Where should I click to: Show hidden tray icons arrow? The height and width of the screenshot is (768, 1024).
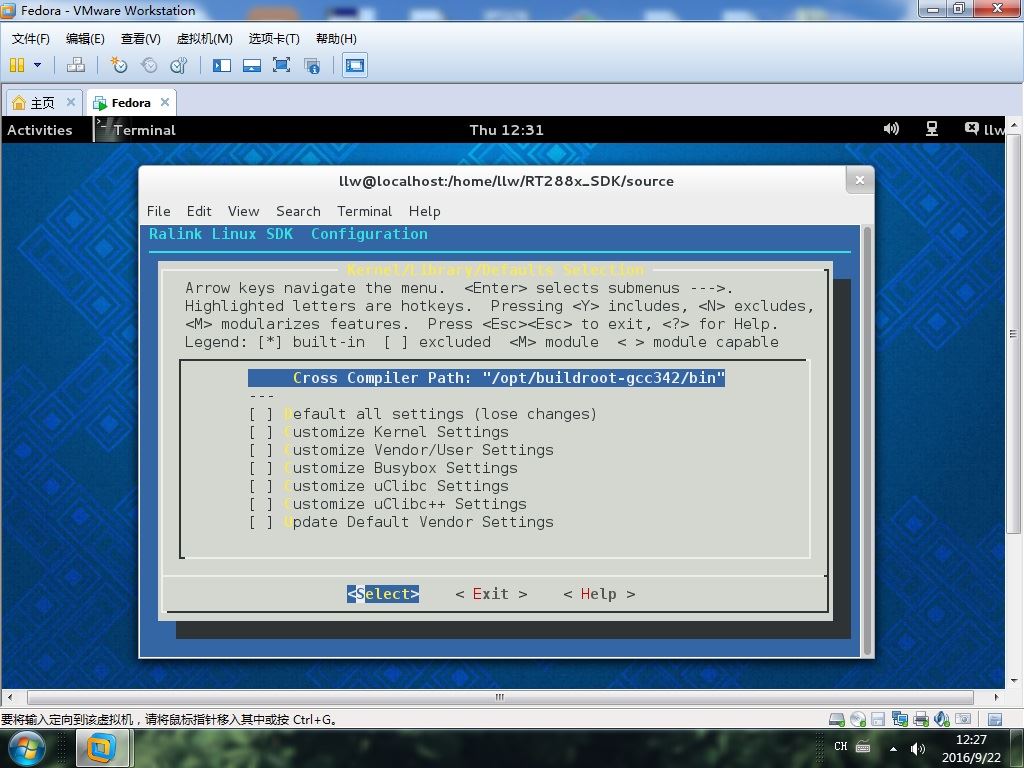coord(893,748)
